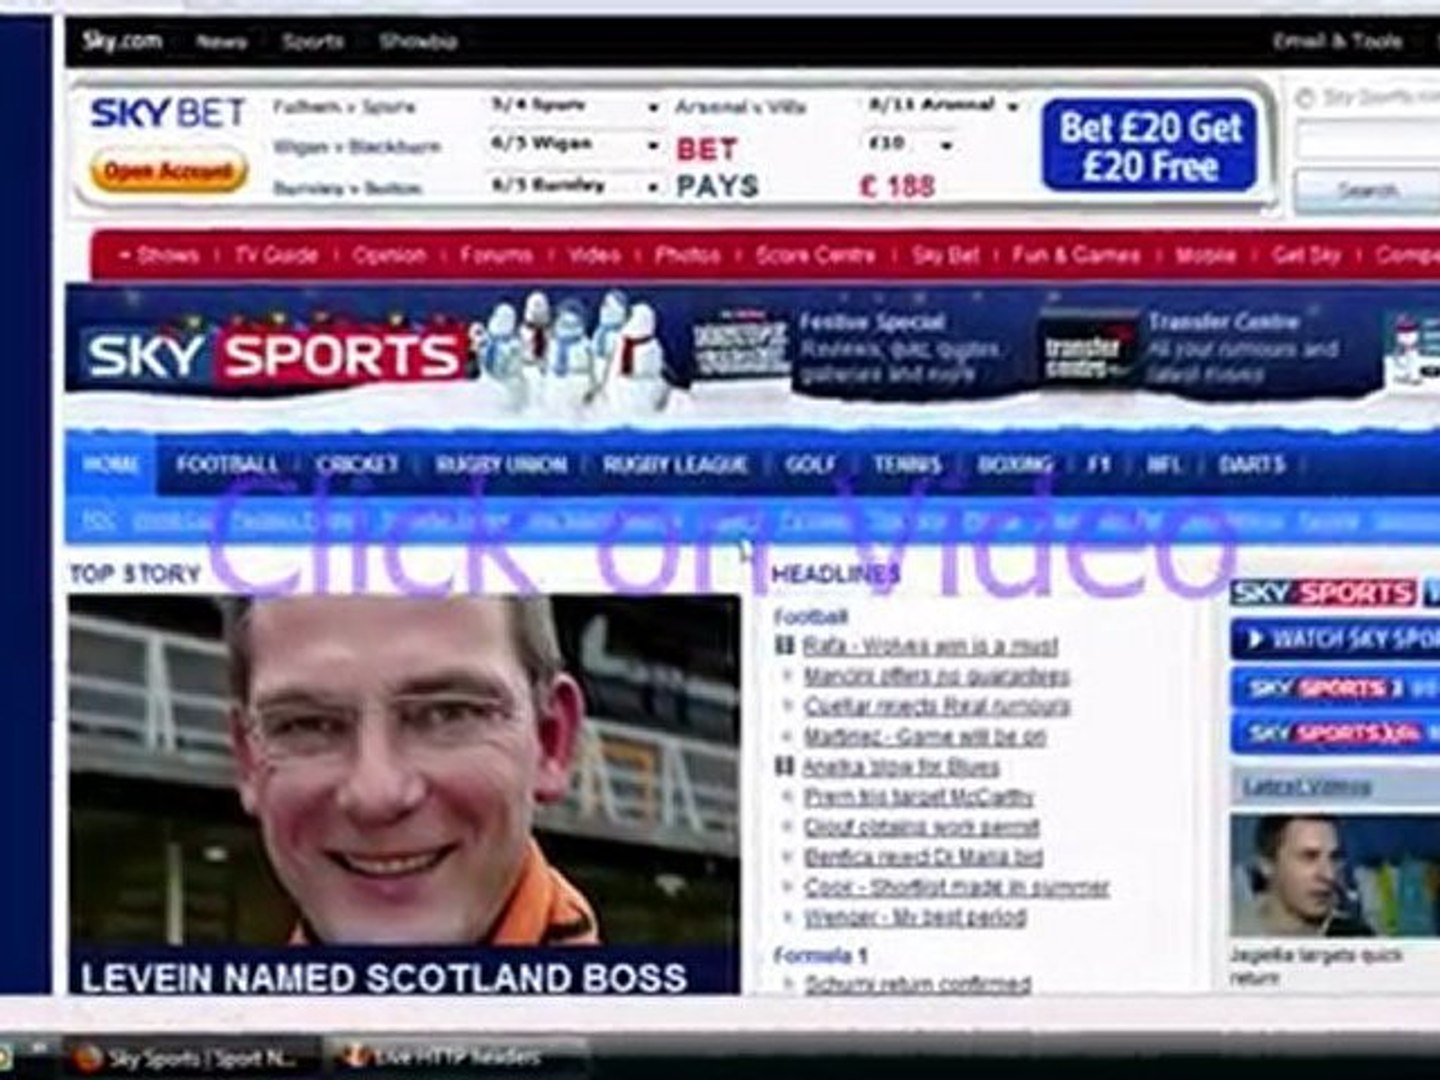Click the search text field

pyautogui.click(x=1368, y=141)
